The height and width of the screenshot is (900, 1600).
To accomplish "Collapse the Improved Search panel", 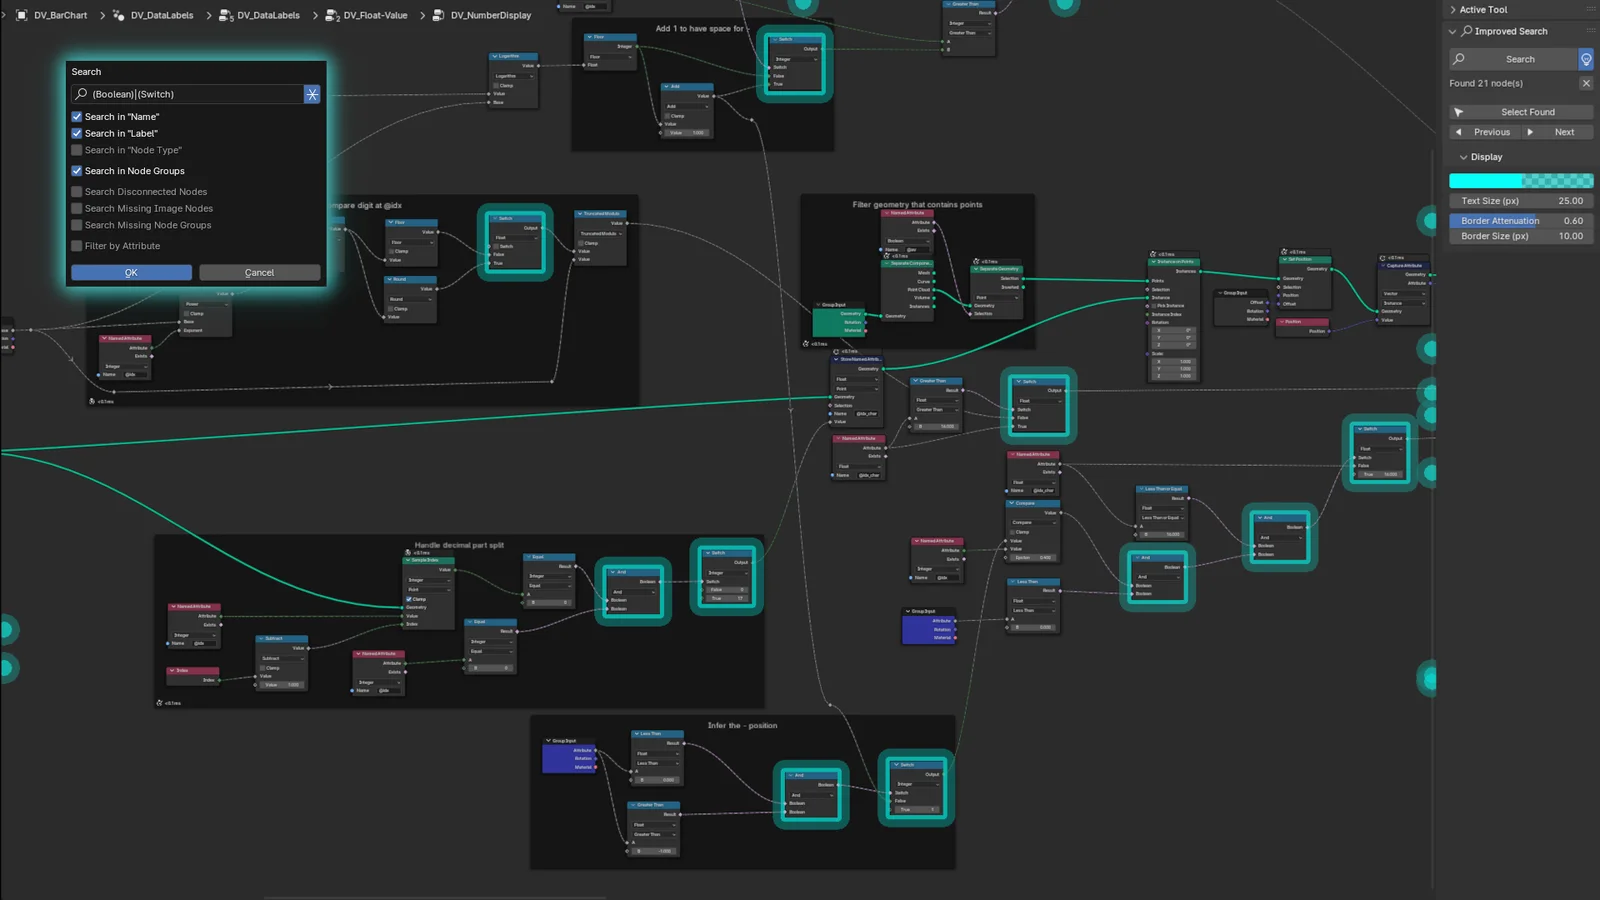I will coord(1452,31).
